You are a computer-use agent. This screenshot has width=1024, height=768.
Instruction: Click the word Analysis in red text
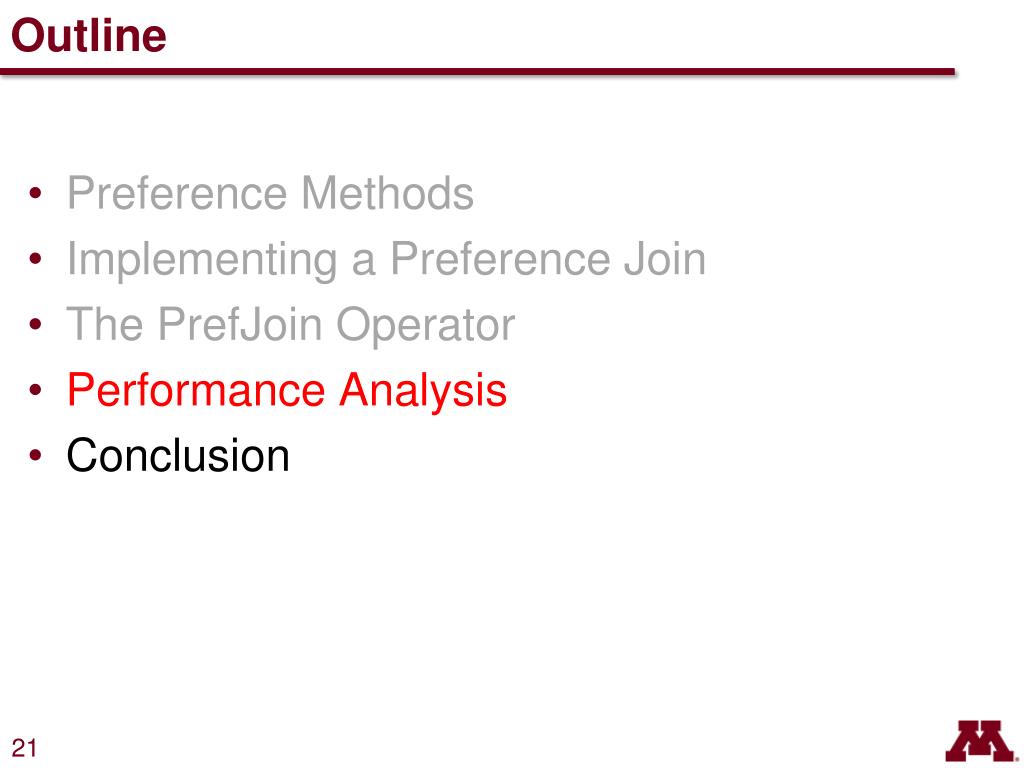click(x=423, y=391)
